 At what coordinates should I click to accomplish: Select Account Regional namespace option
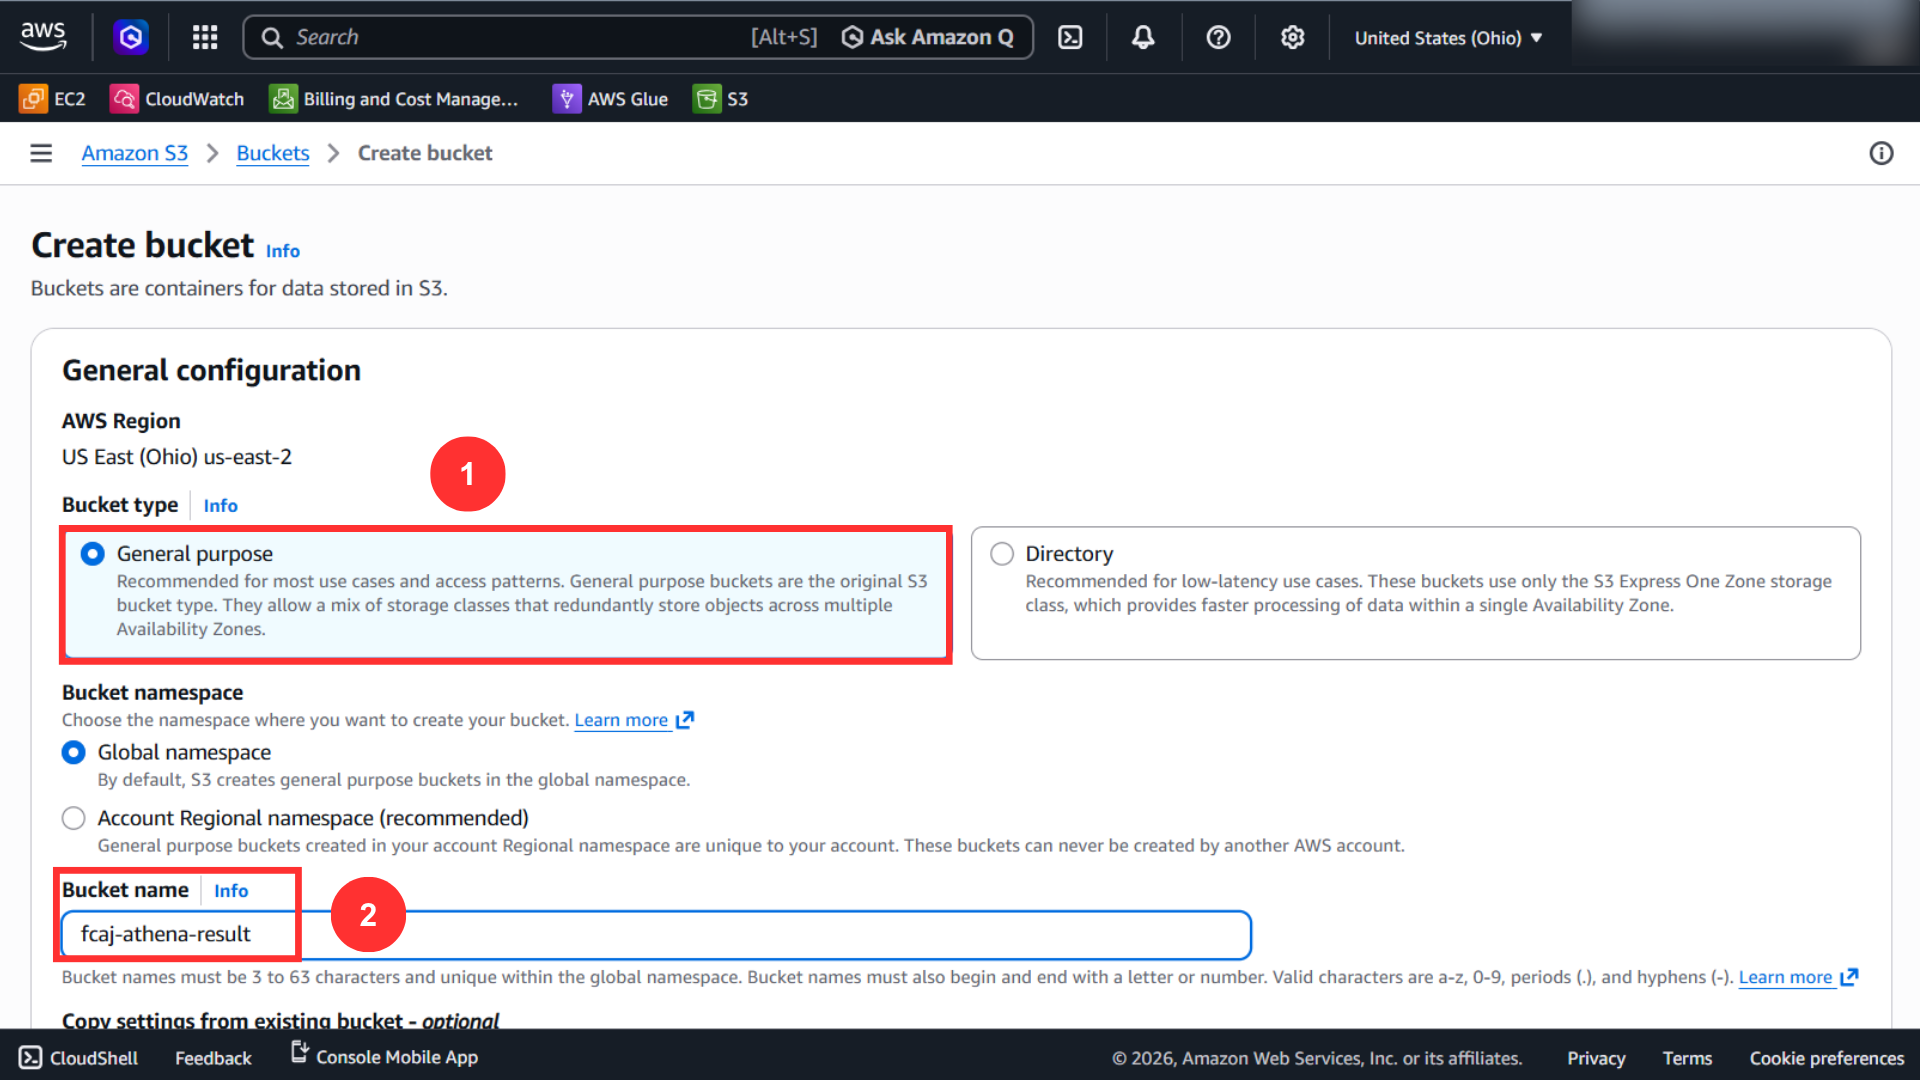[74, 818]
